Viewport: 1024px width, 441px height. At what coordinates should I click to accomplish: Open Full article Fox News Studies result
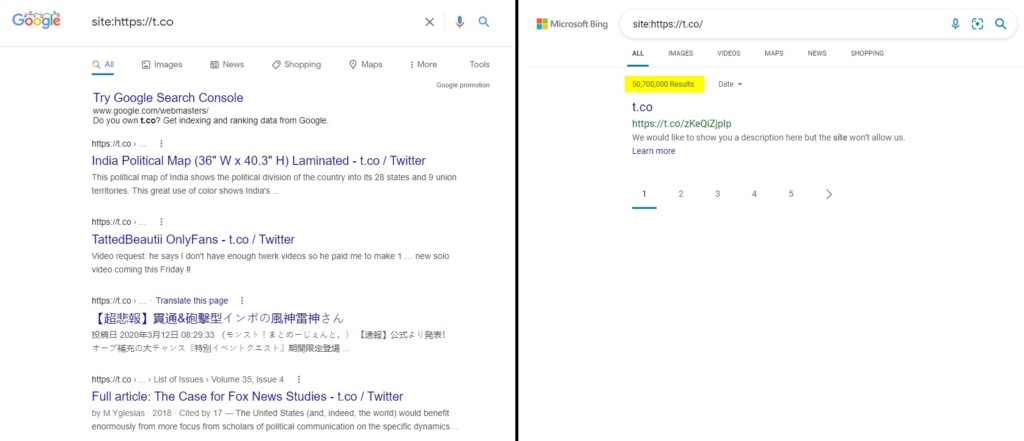248,397
